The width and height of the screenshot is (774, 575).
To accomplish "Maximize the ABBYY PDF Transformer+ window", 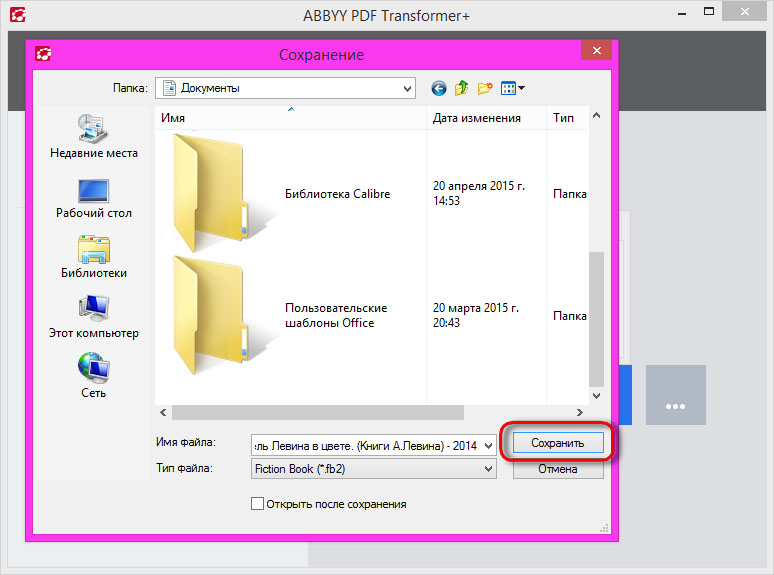I will 709,12.
